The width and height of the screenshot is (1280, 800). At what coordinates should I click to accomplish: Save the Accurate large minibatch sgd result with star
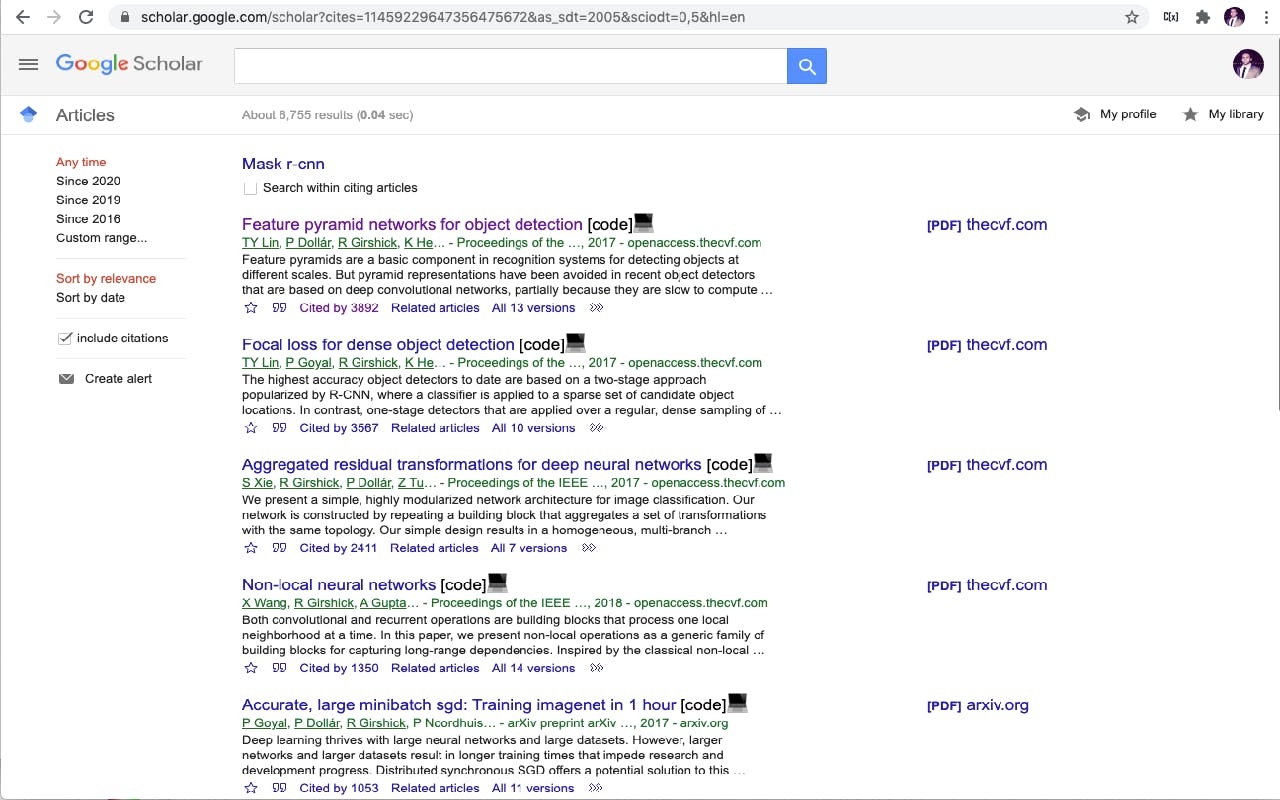point(251,788)
